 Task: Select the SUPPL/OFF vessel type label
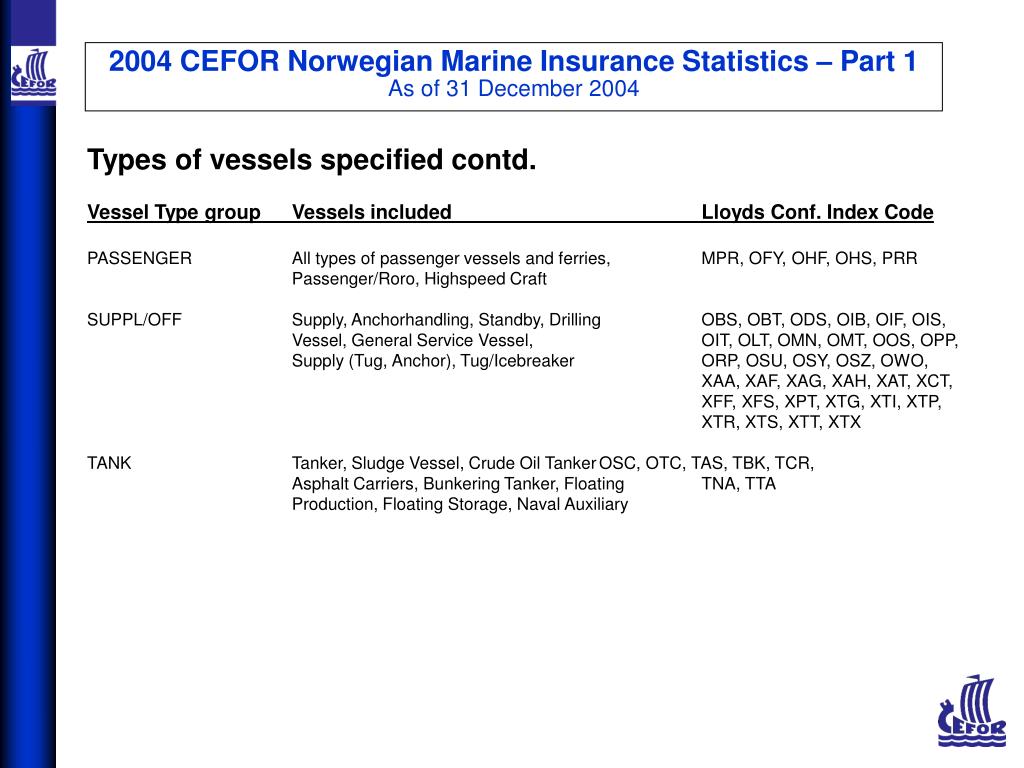135,320
